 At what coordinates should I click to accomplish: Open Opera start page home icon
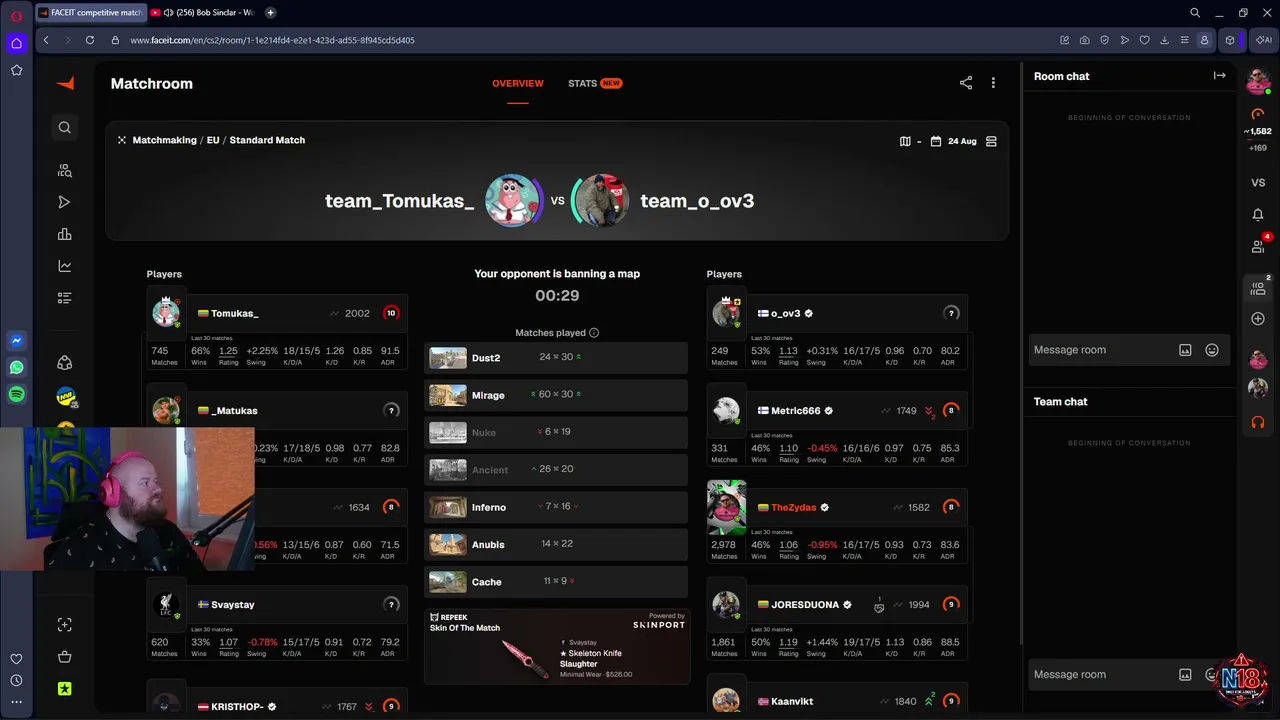[x=16, y=43]
